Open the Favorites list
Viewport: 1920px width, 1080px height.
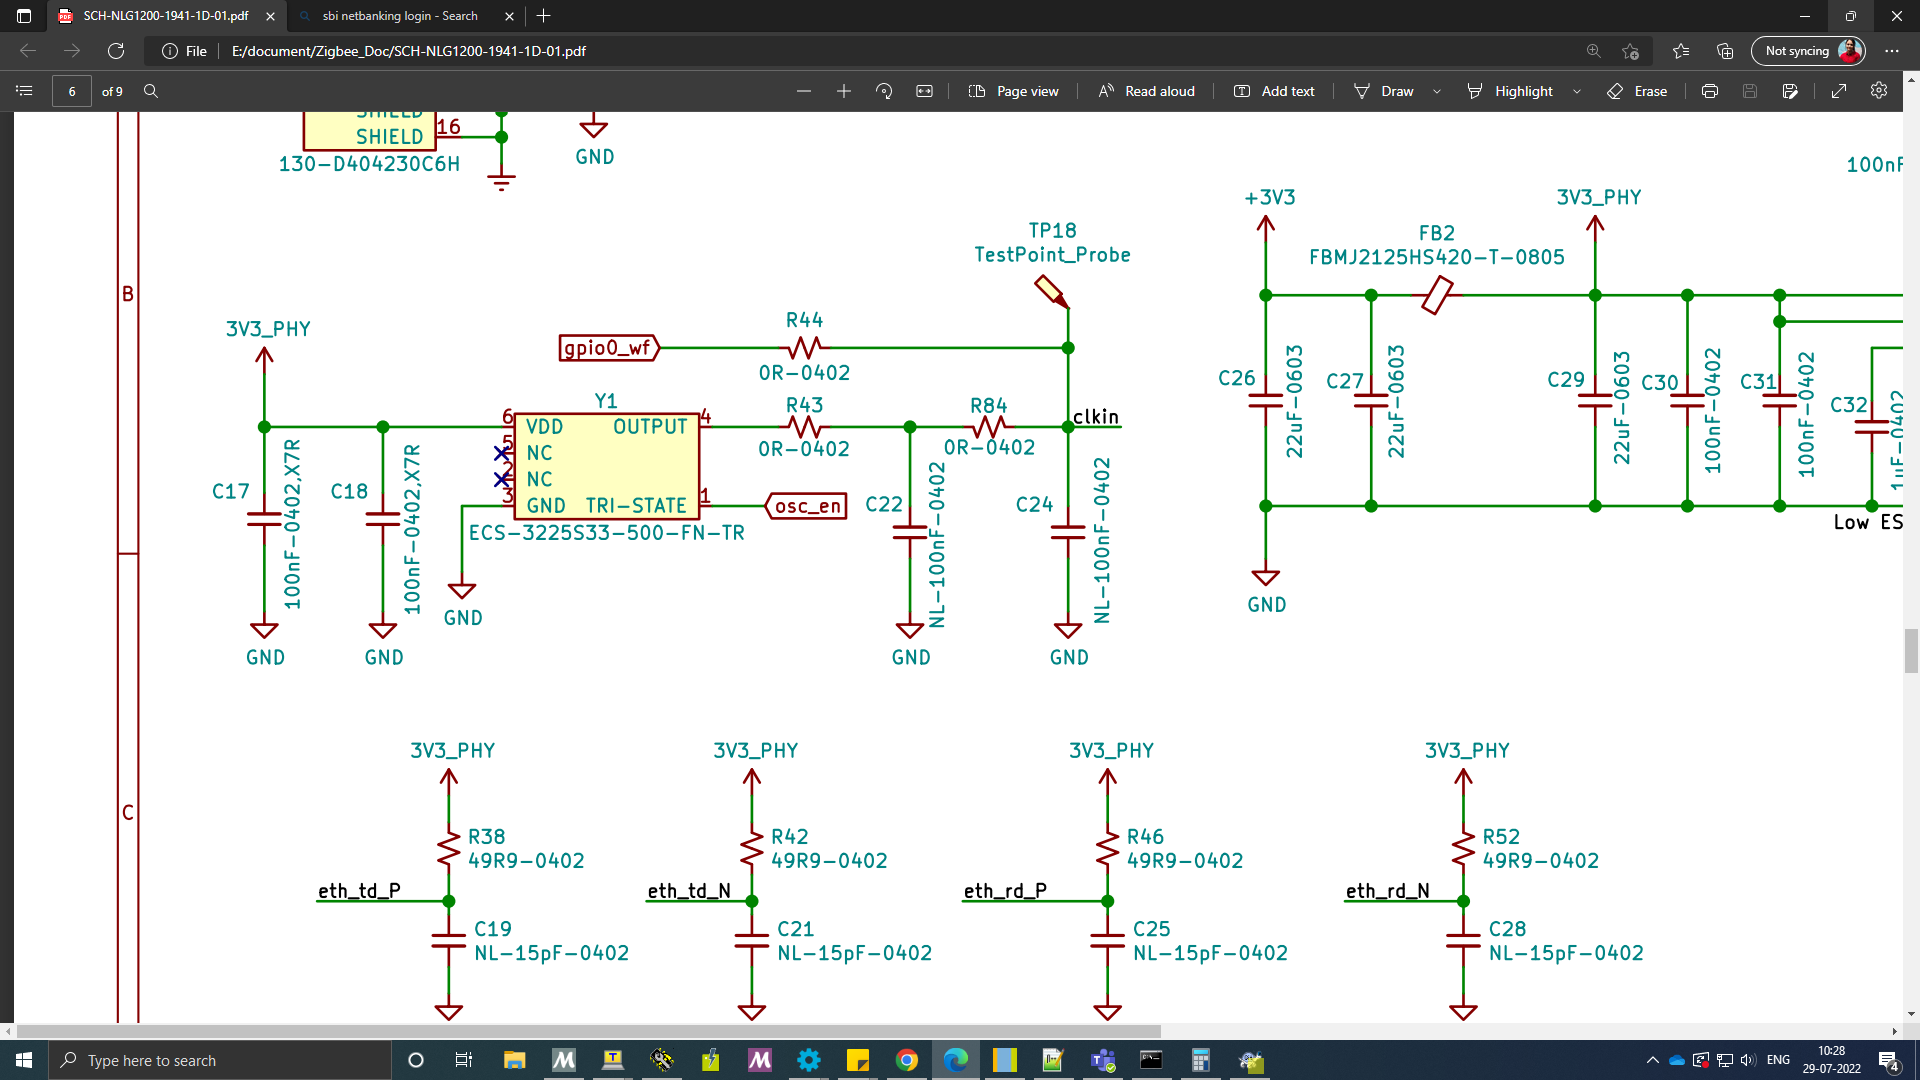(x=1681, y=51)
